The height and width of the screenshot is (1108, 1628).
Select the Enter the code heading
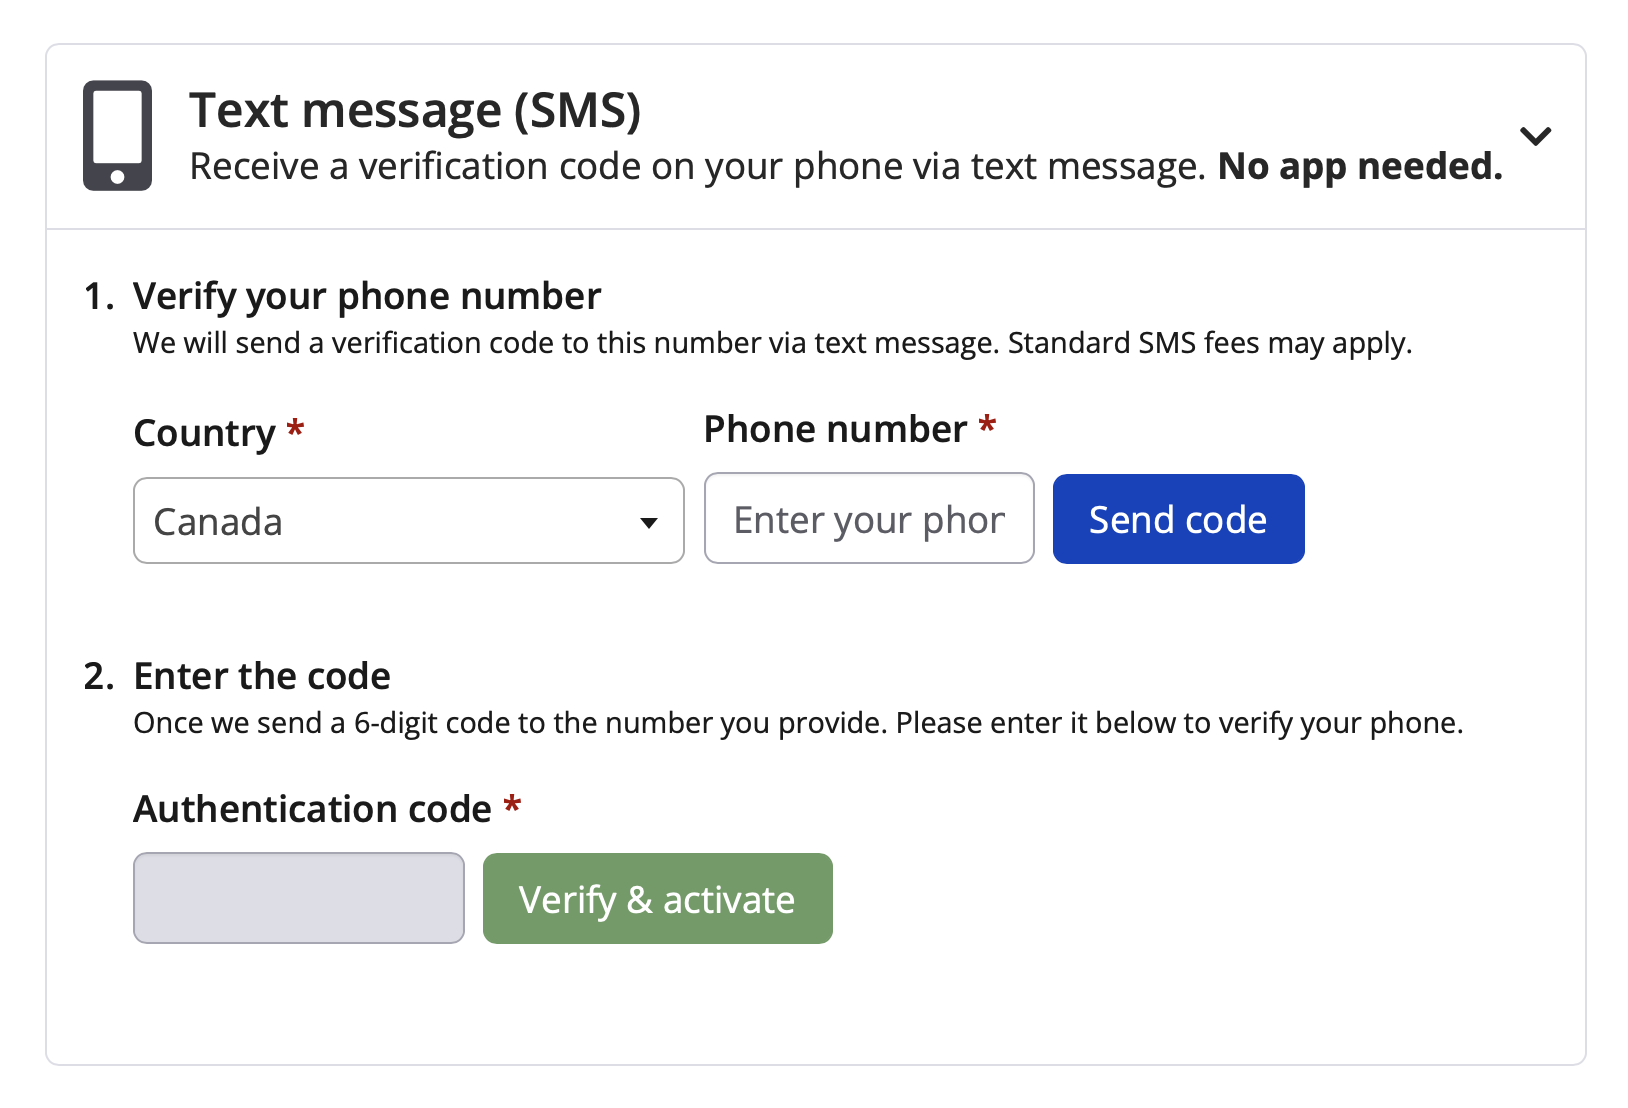[x=261, y=676]
